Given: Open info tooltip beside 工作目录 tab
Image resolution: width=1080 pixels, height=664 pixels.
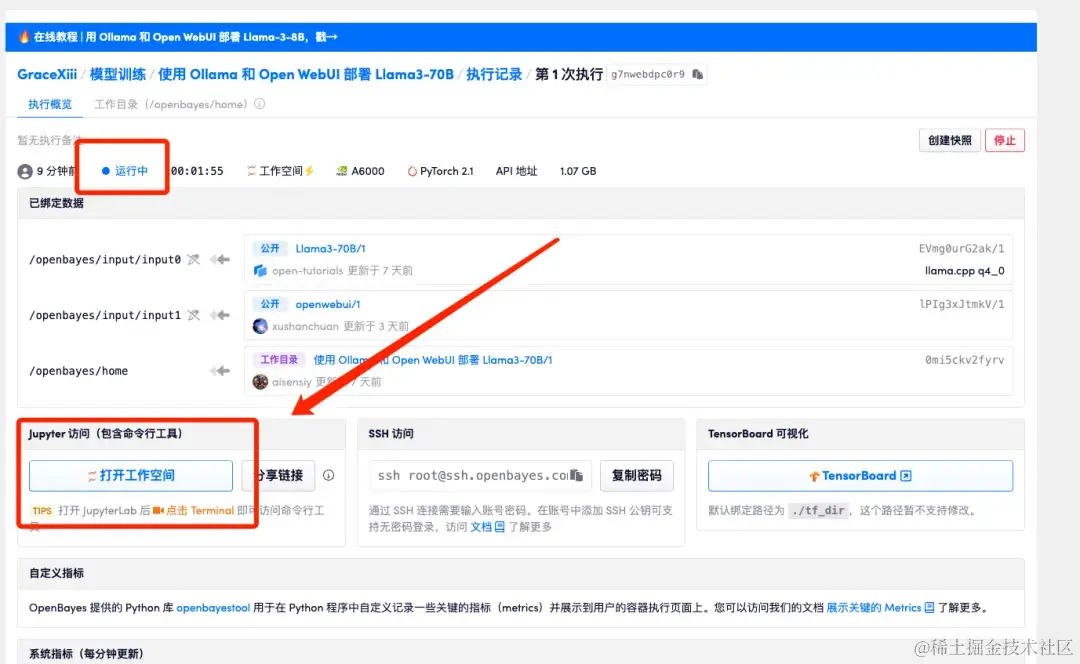Looking at the screenshot, I should pos(260,102).
